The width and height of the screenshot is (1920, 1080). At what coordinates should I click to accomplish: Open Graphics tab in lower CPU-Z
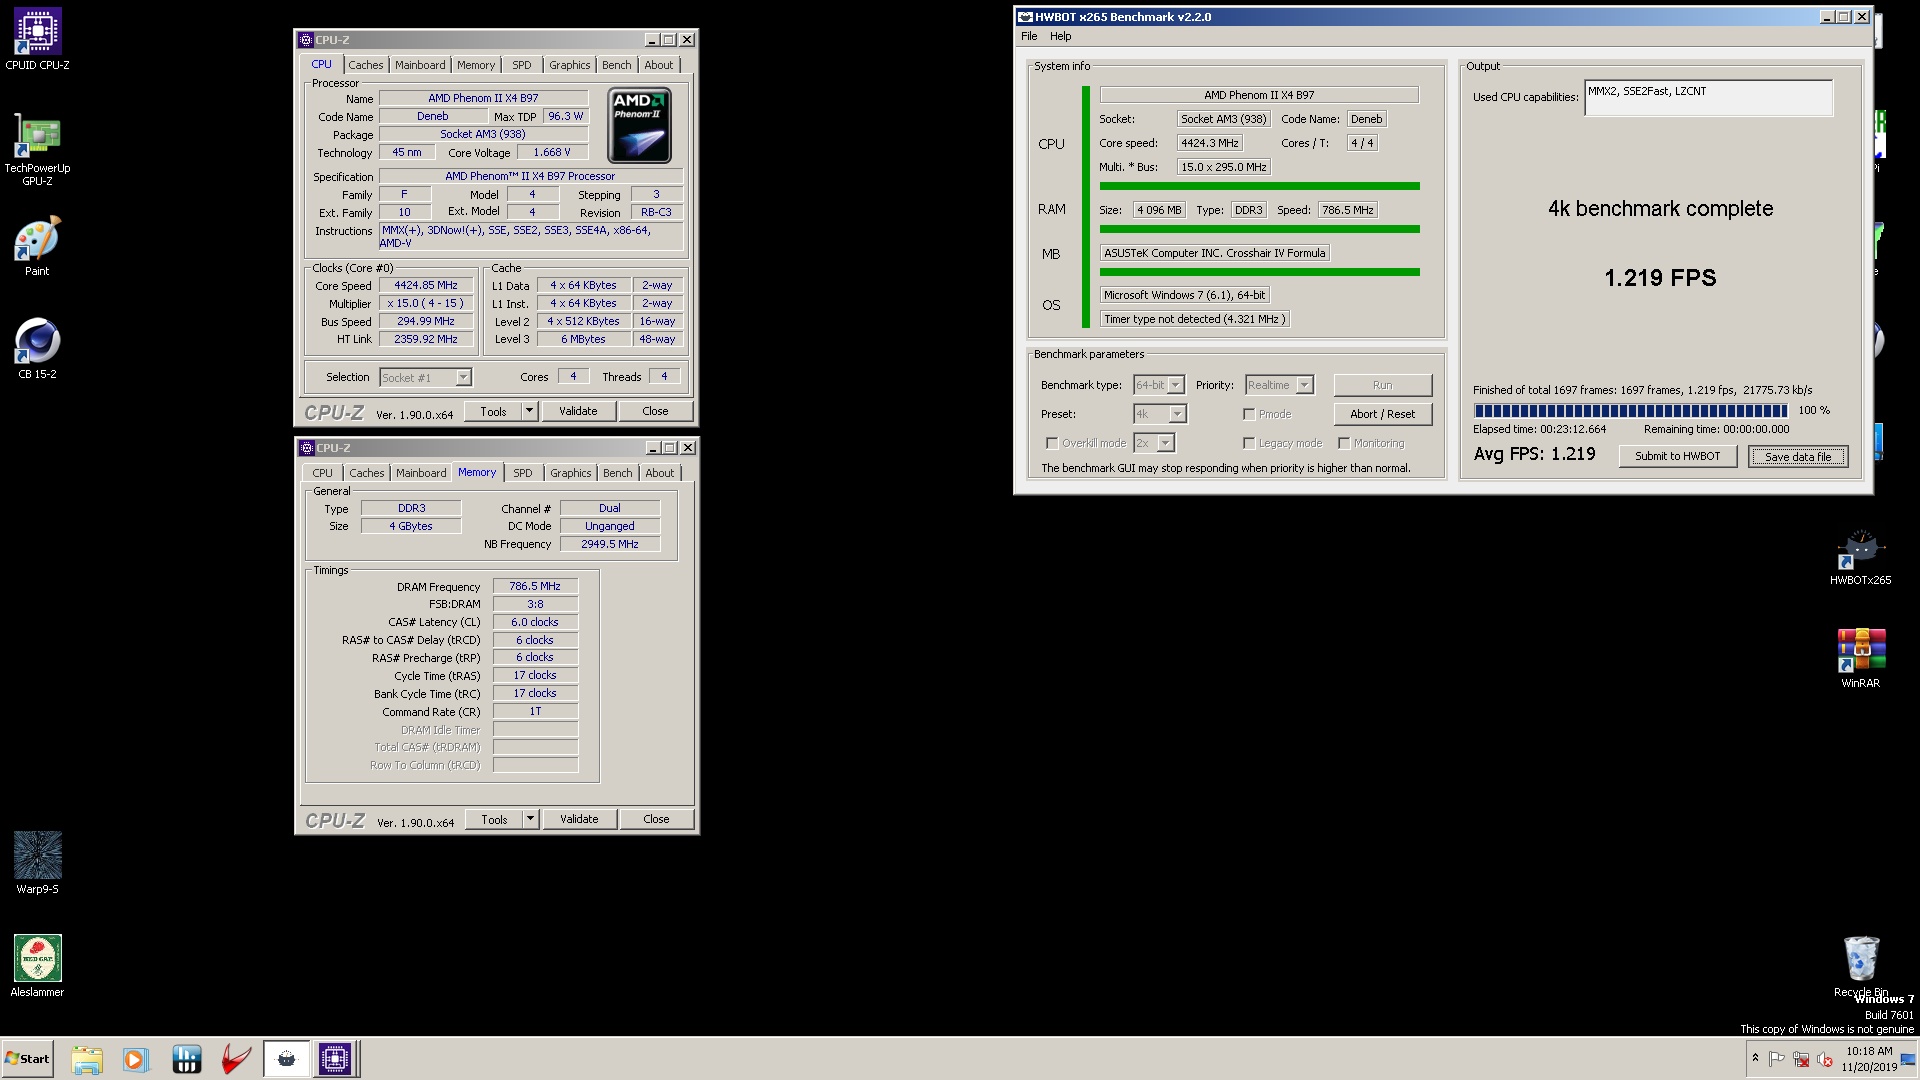click(570, 473)
